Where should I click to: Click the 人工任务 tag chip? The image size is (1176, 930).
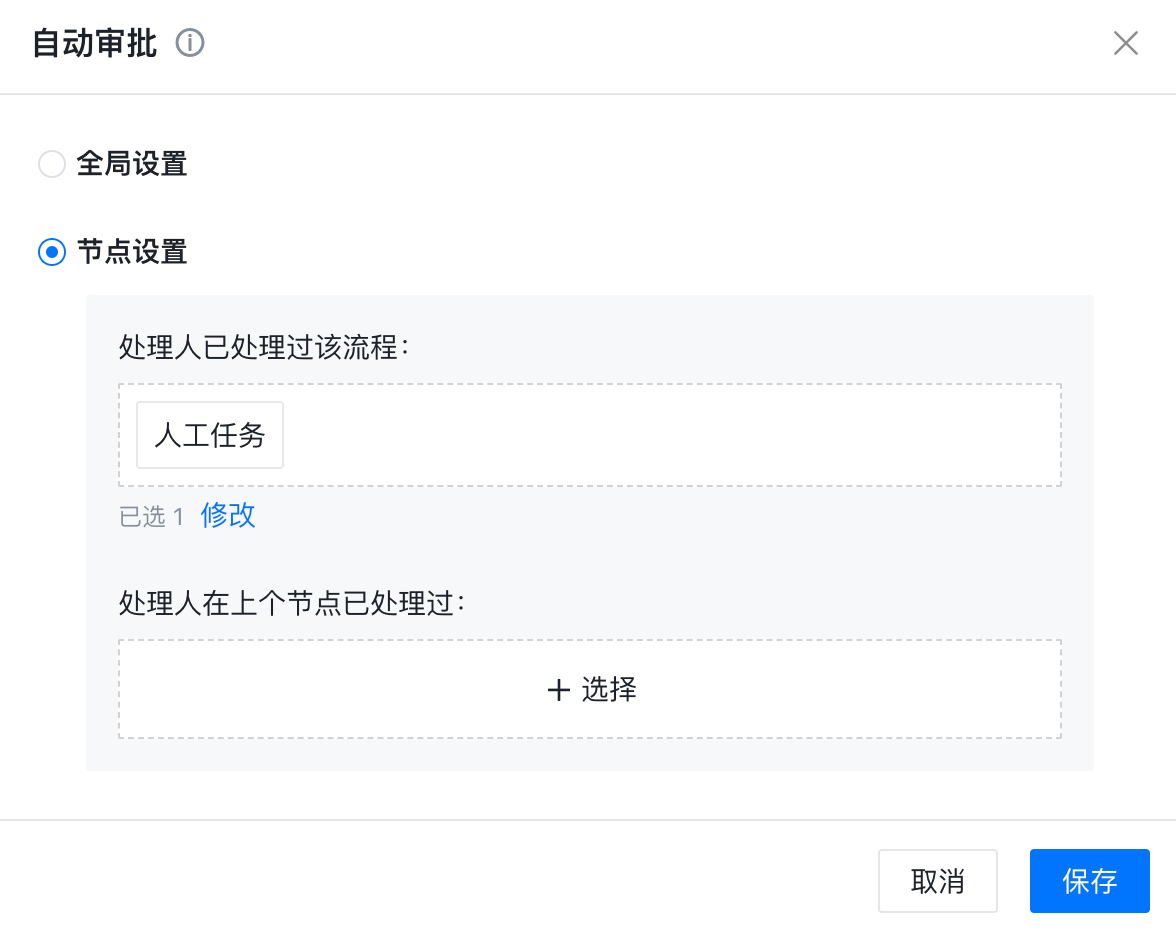click(210, 435)
